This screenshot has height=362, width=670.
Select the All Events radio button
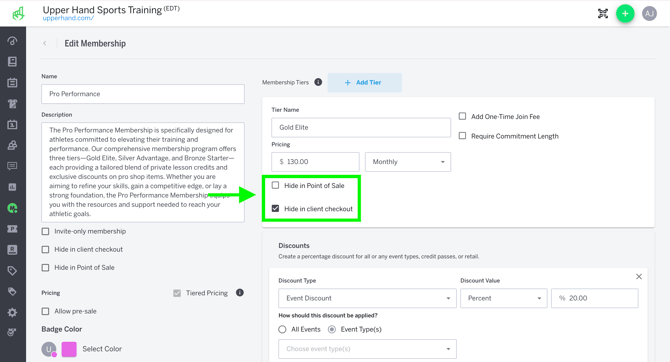tap(282, 330)
